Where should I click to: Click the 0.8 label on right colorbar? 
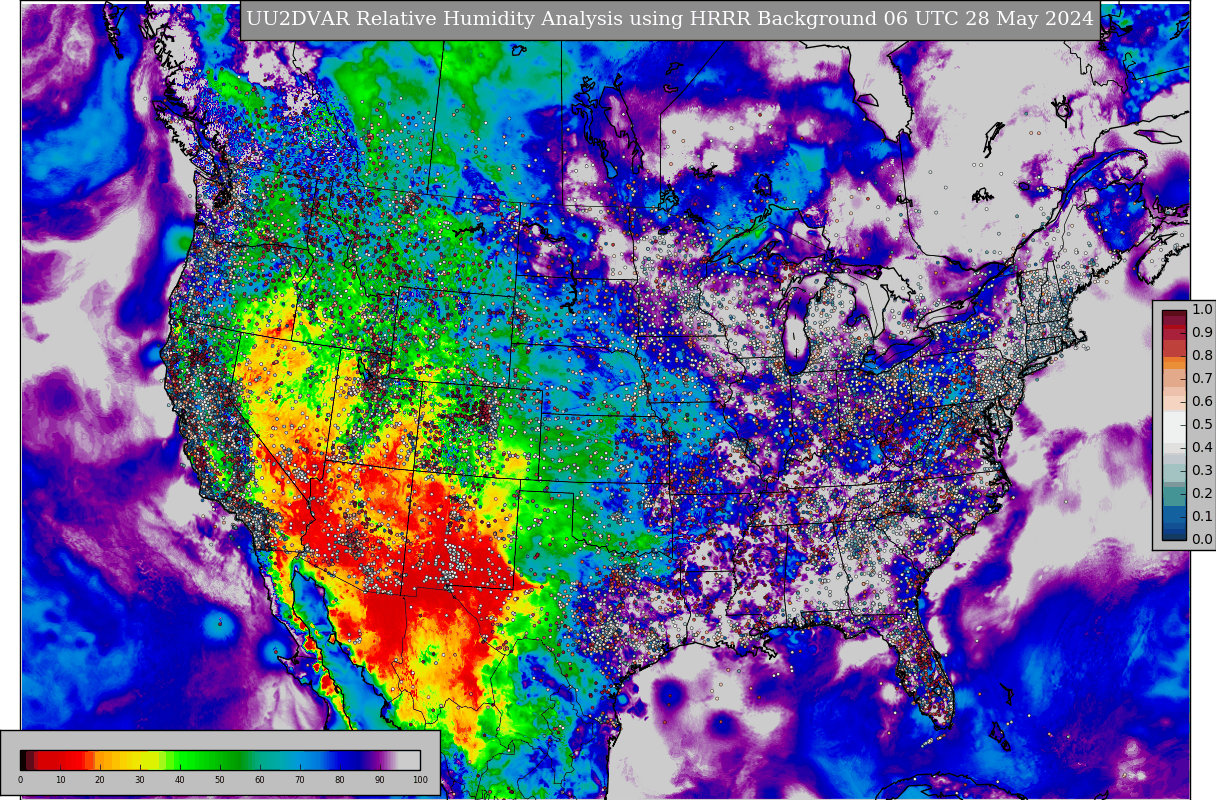(1202, 356)
